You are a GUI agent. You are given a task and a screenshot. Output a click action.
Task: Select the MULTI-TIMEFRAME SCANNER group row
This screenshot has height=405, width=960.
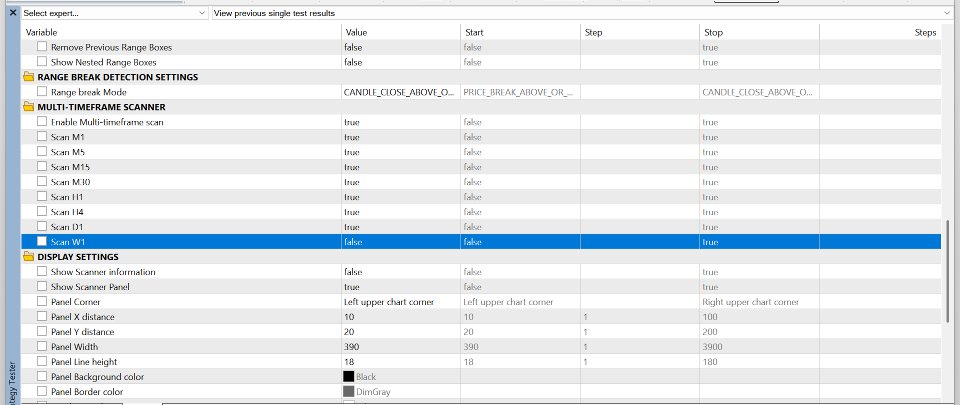click(481, 107)
